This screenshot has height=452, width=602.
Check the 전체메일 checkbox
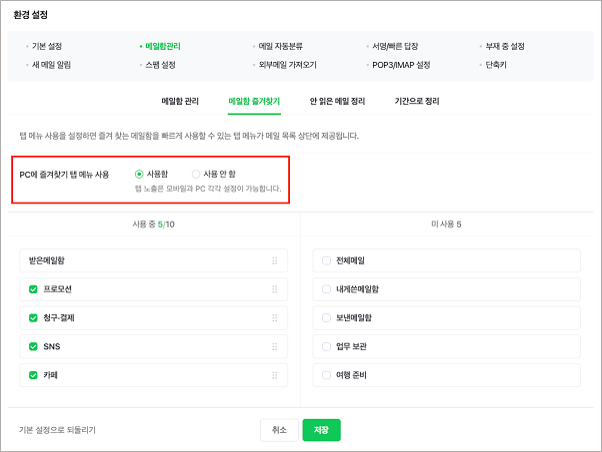(326, 261)
